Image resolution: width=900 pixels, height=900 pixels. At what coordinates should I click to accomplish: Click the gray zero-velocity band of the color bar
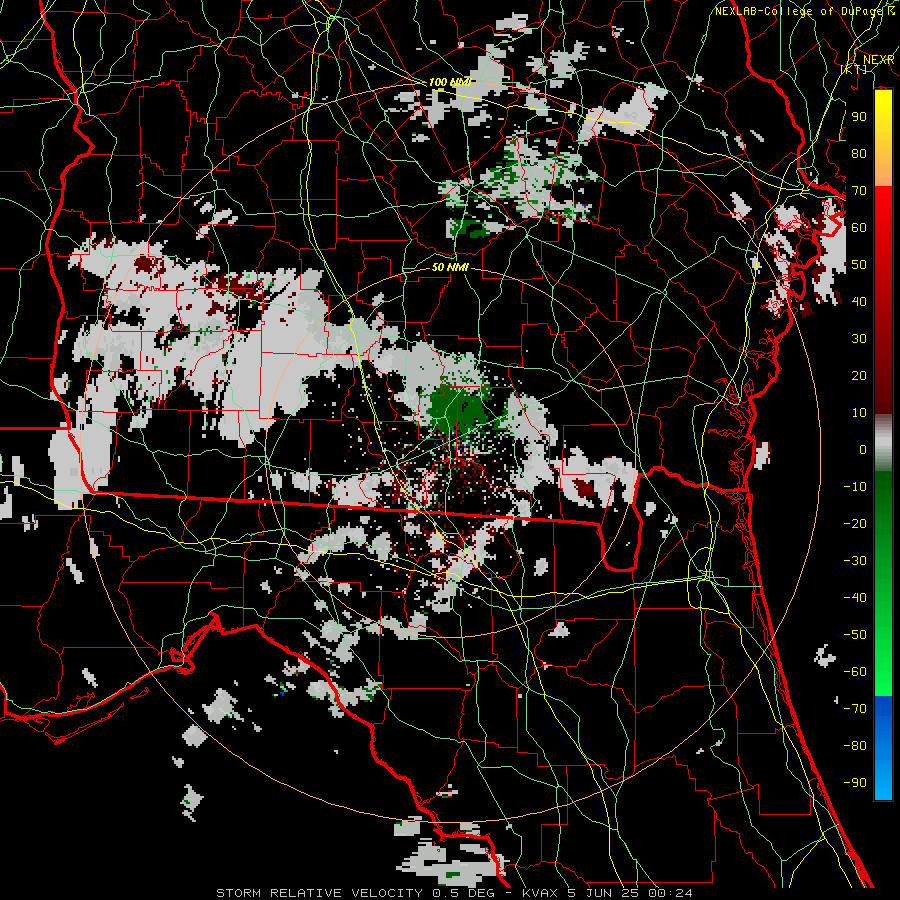pos(883,445)
